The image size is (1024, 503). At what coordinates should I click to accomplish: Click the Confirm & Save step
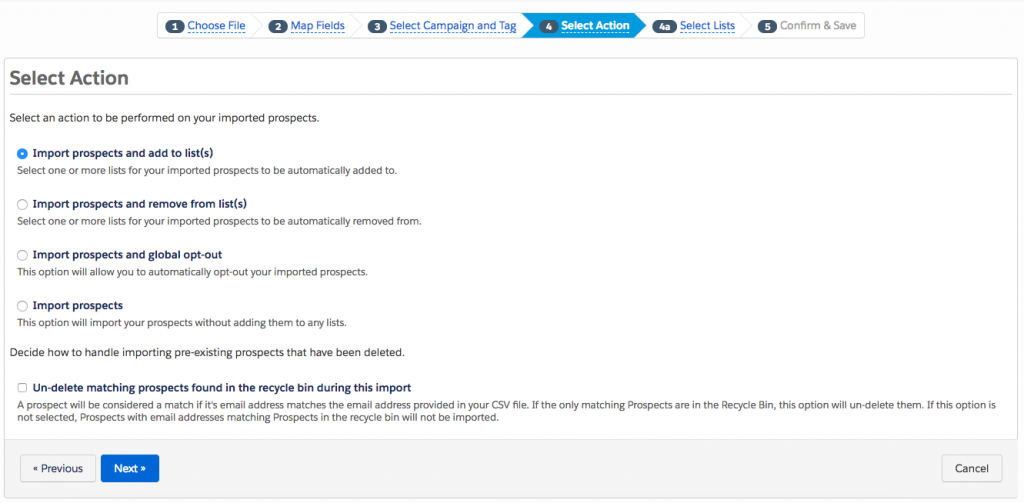click(x=817, y=26)
